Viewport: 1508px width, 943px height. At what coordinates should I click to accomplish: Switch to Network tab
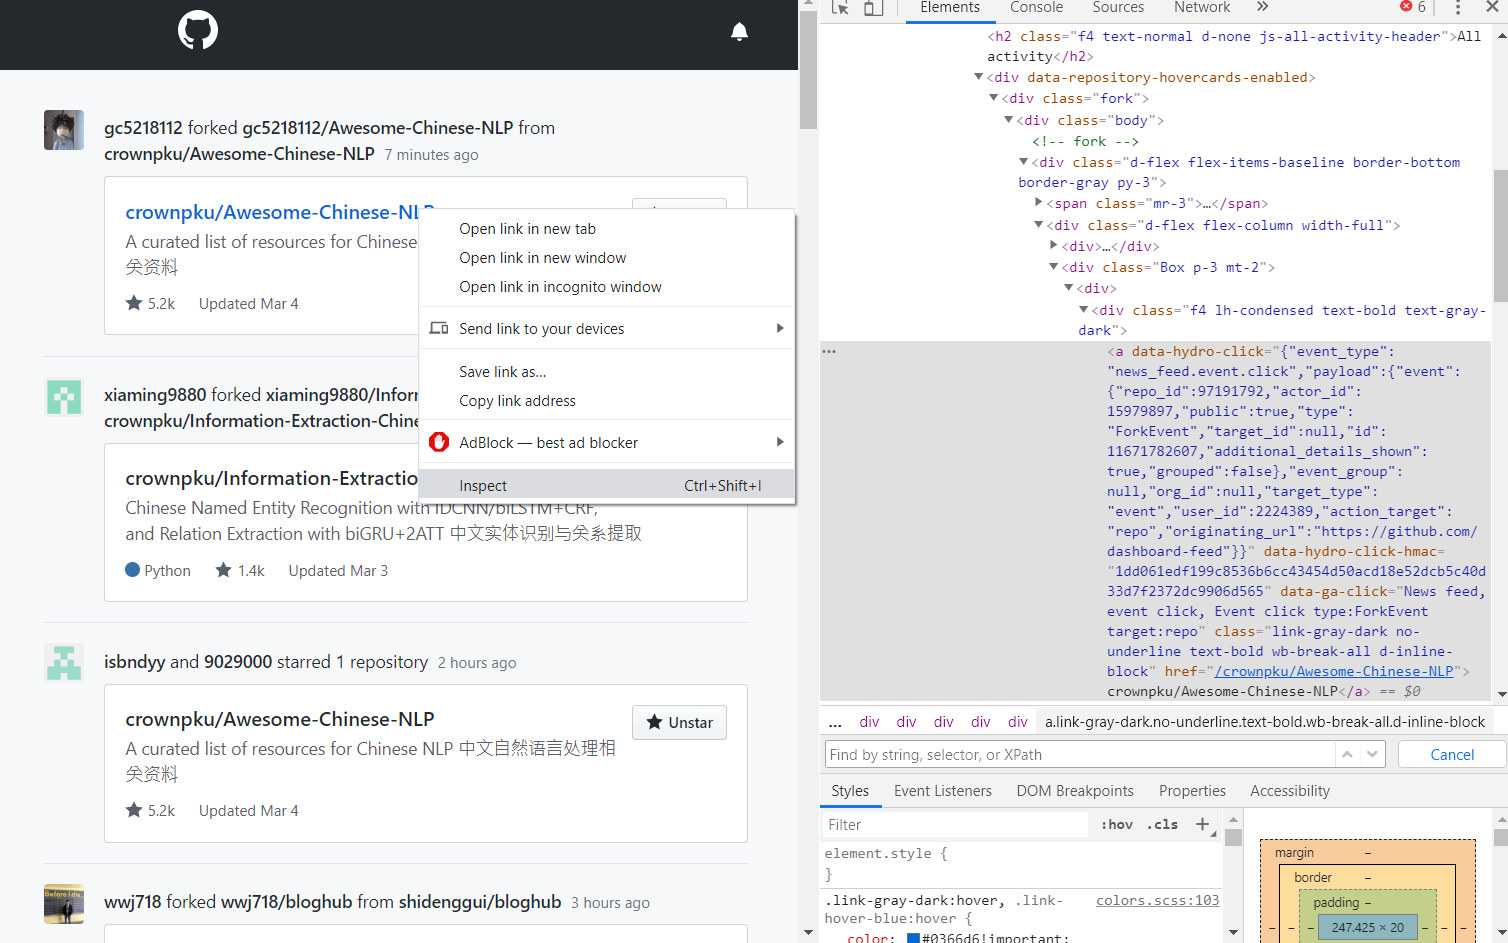coord(1202,8)
